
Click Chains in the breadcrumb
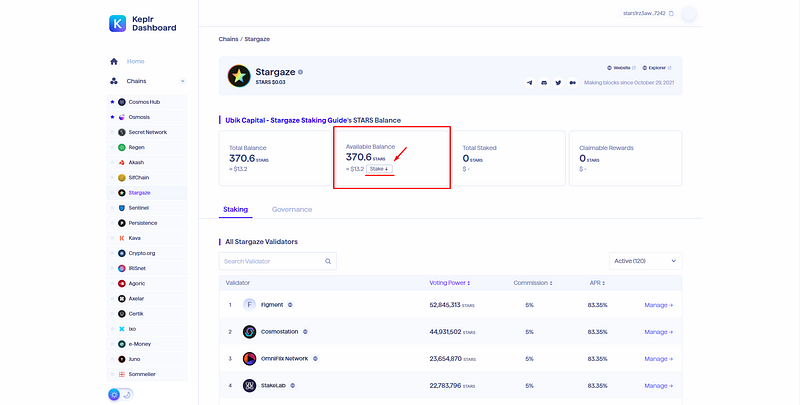(x=229, y=39)
